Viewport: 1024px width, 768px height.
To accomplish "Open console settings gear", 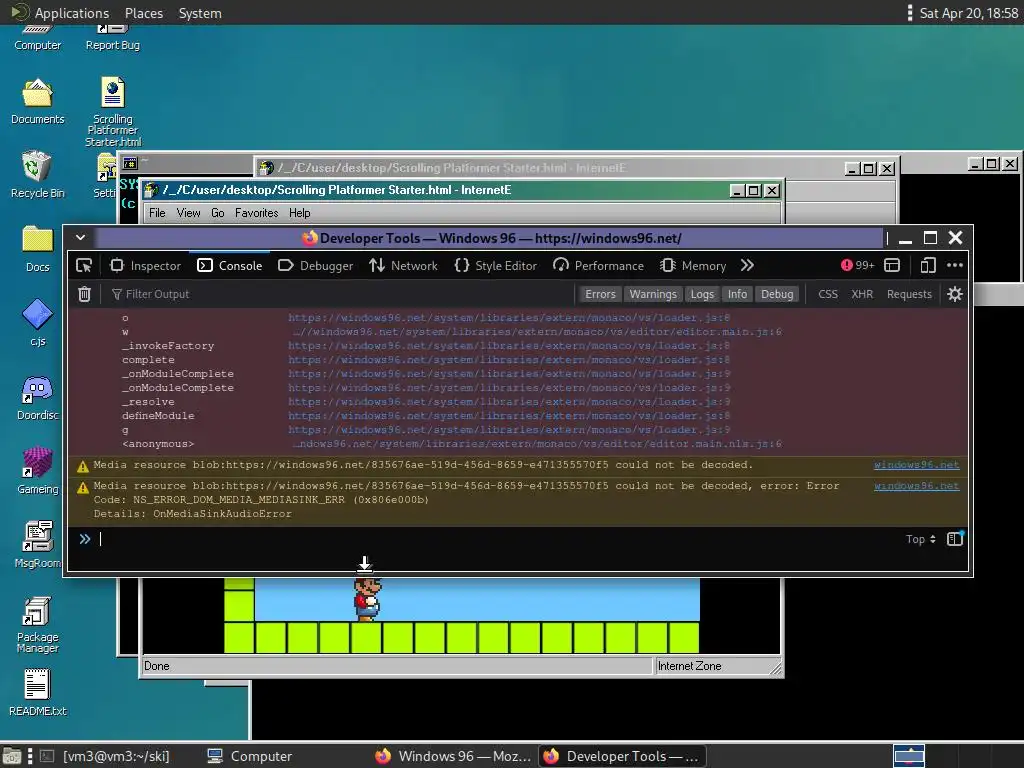I will click(955, 294).
